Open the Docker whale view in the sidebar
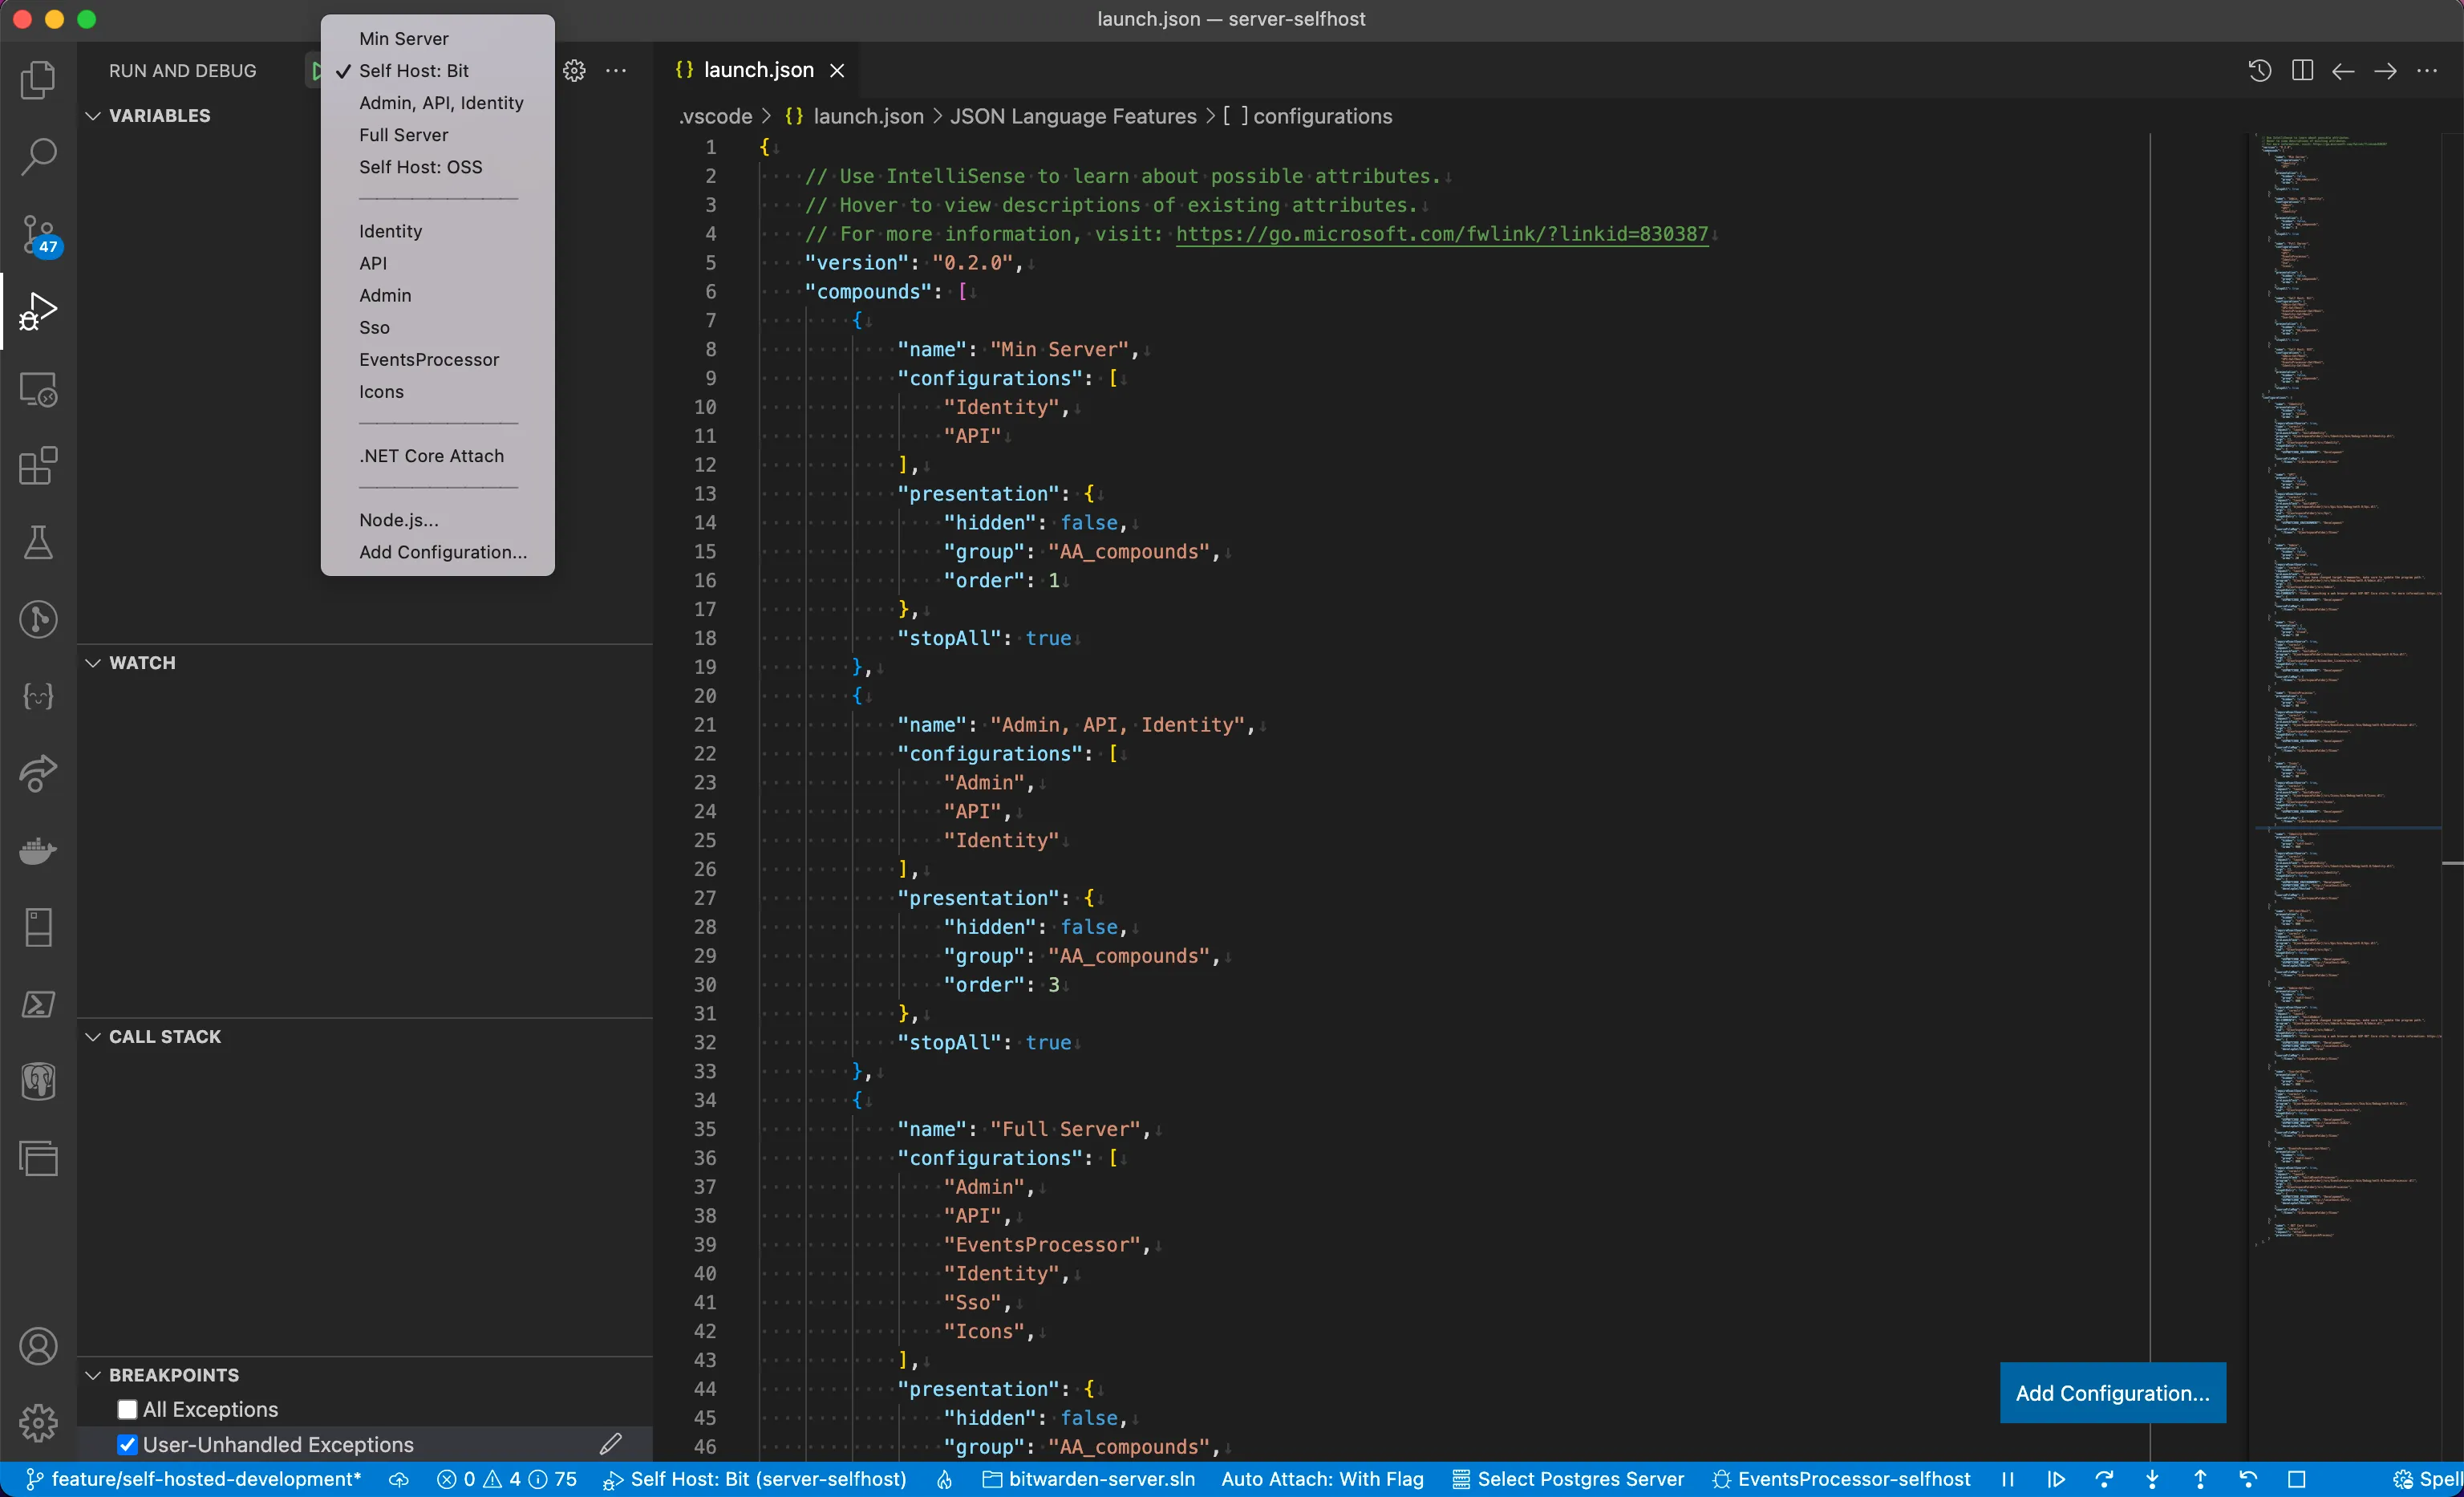This screenshot has height=1497, width=2464. tap(38, 851)
